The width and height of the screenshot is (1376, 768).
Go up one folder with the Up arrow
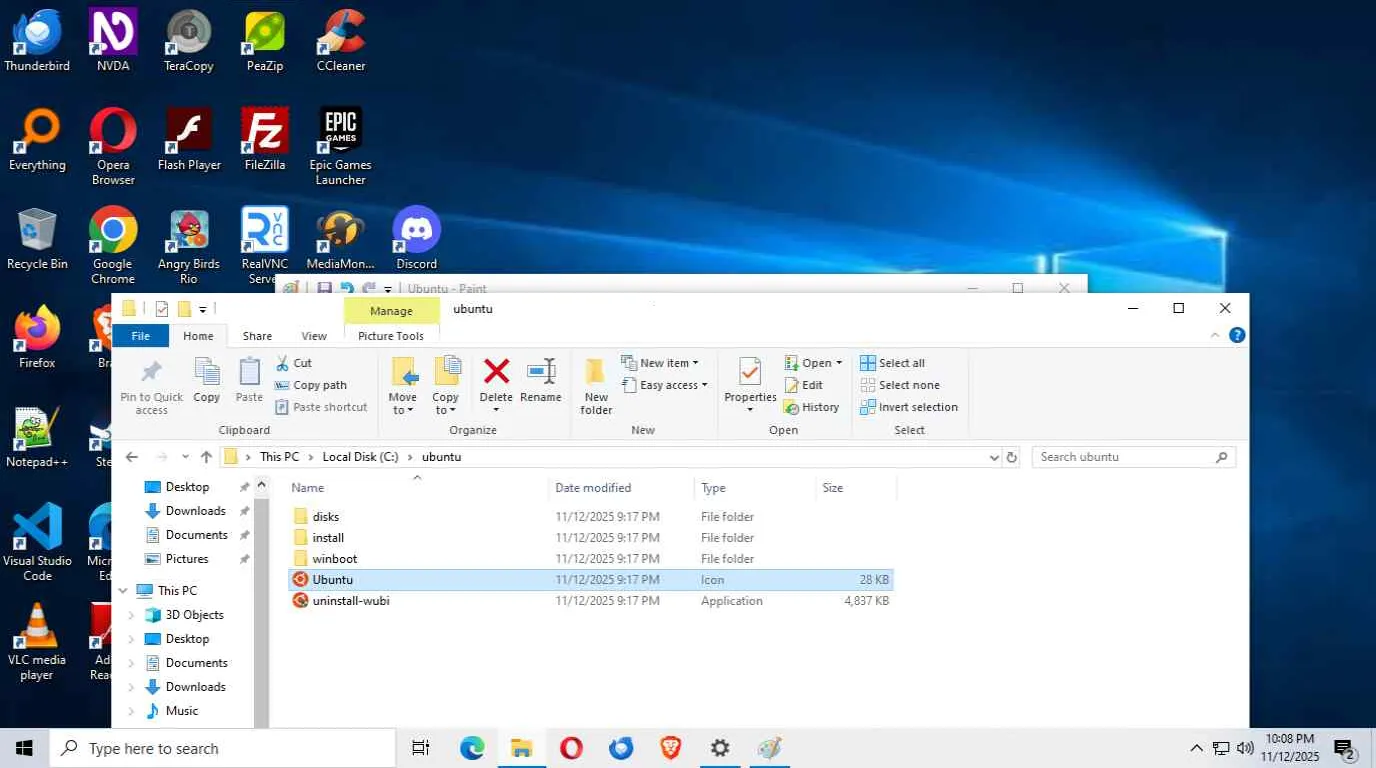pyautogui.click(x=206, y=457)
